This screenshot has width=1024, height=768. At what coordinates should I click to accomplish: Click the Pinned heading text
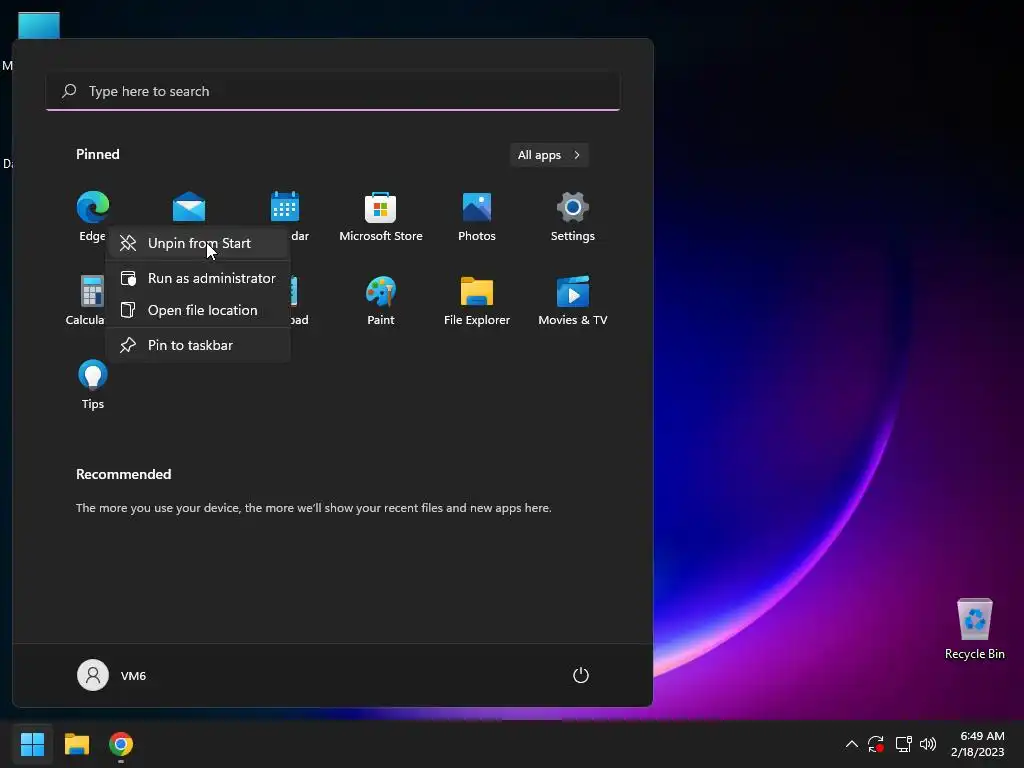(x=97, y=154)
